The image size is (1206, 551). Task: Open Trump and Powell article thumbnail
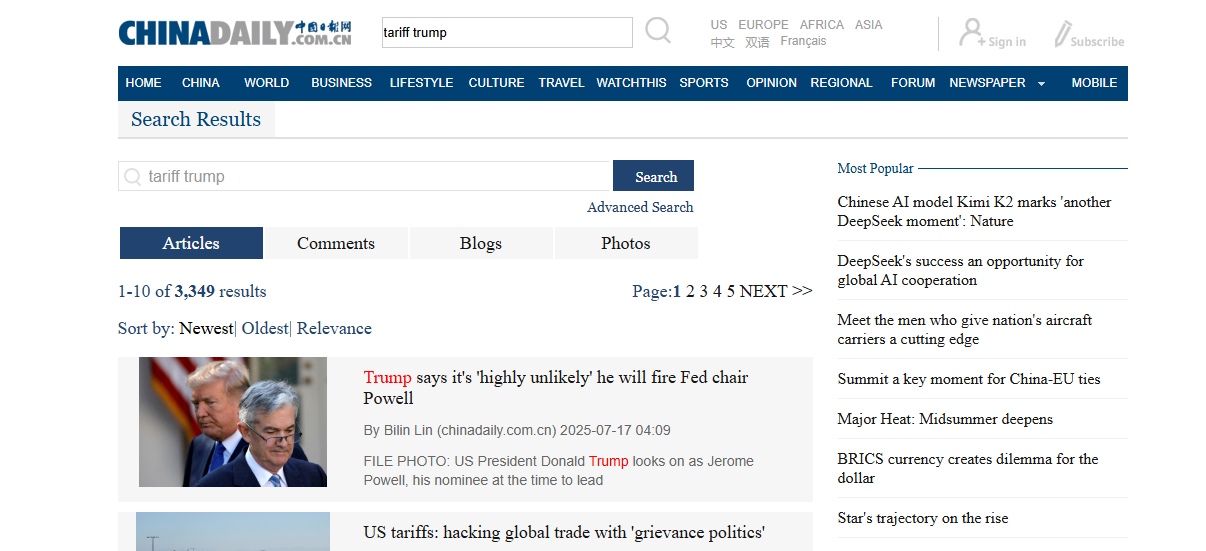(233, 422)
